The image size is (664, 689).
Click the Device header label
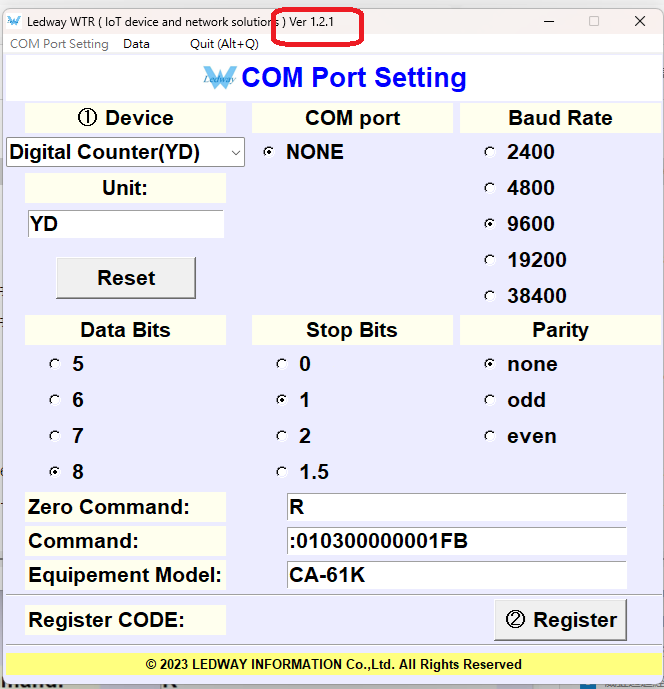point(126,118)
